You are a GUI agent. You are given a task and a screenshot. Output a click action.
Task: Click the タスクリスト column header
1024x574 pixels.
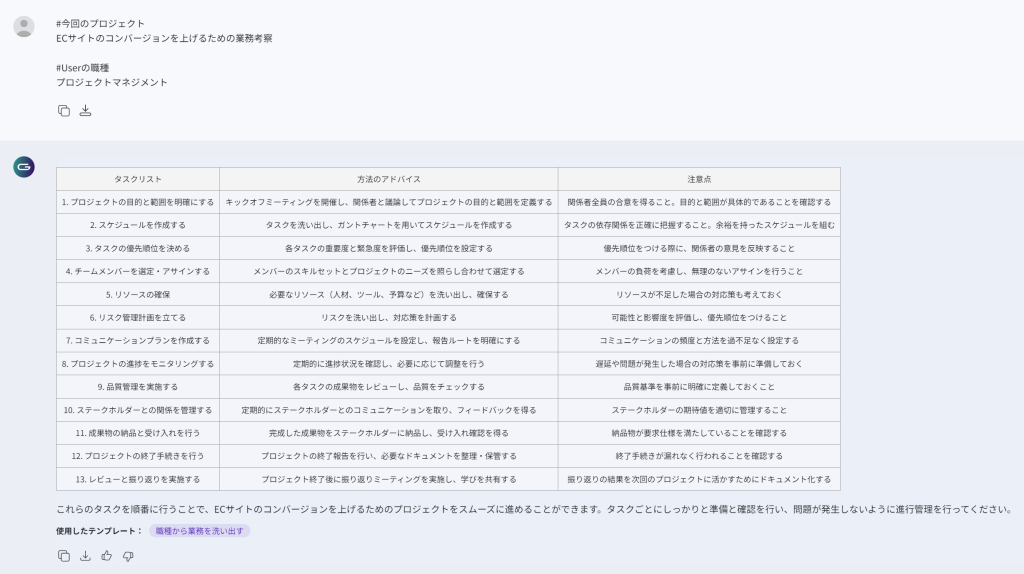[138, 179]
